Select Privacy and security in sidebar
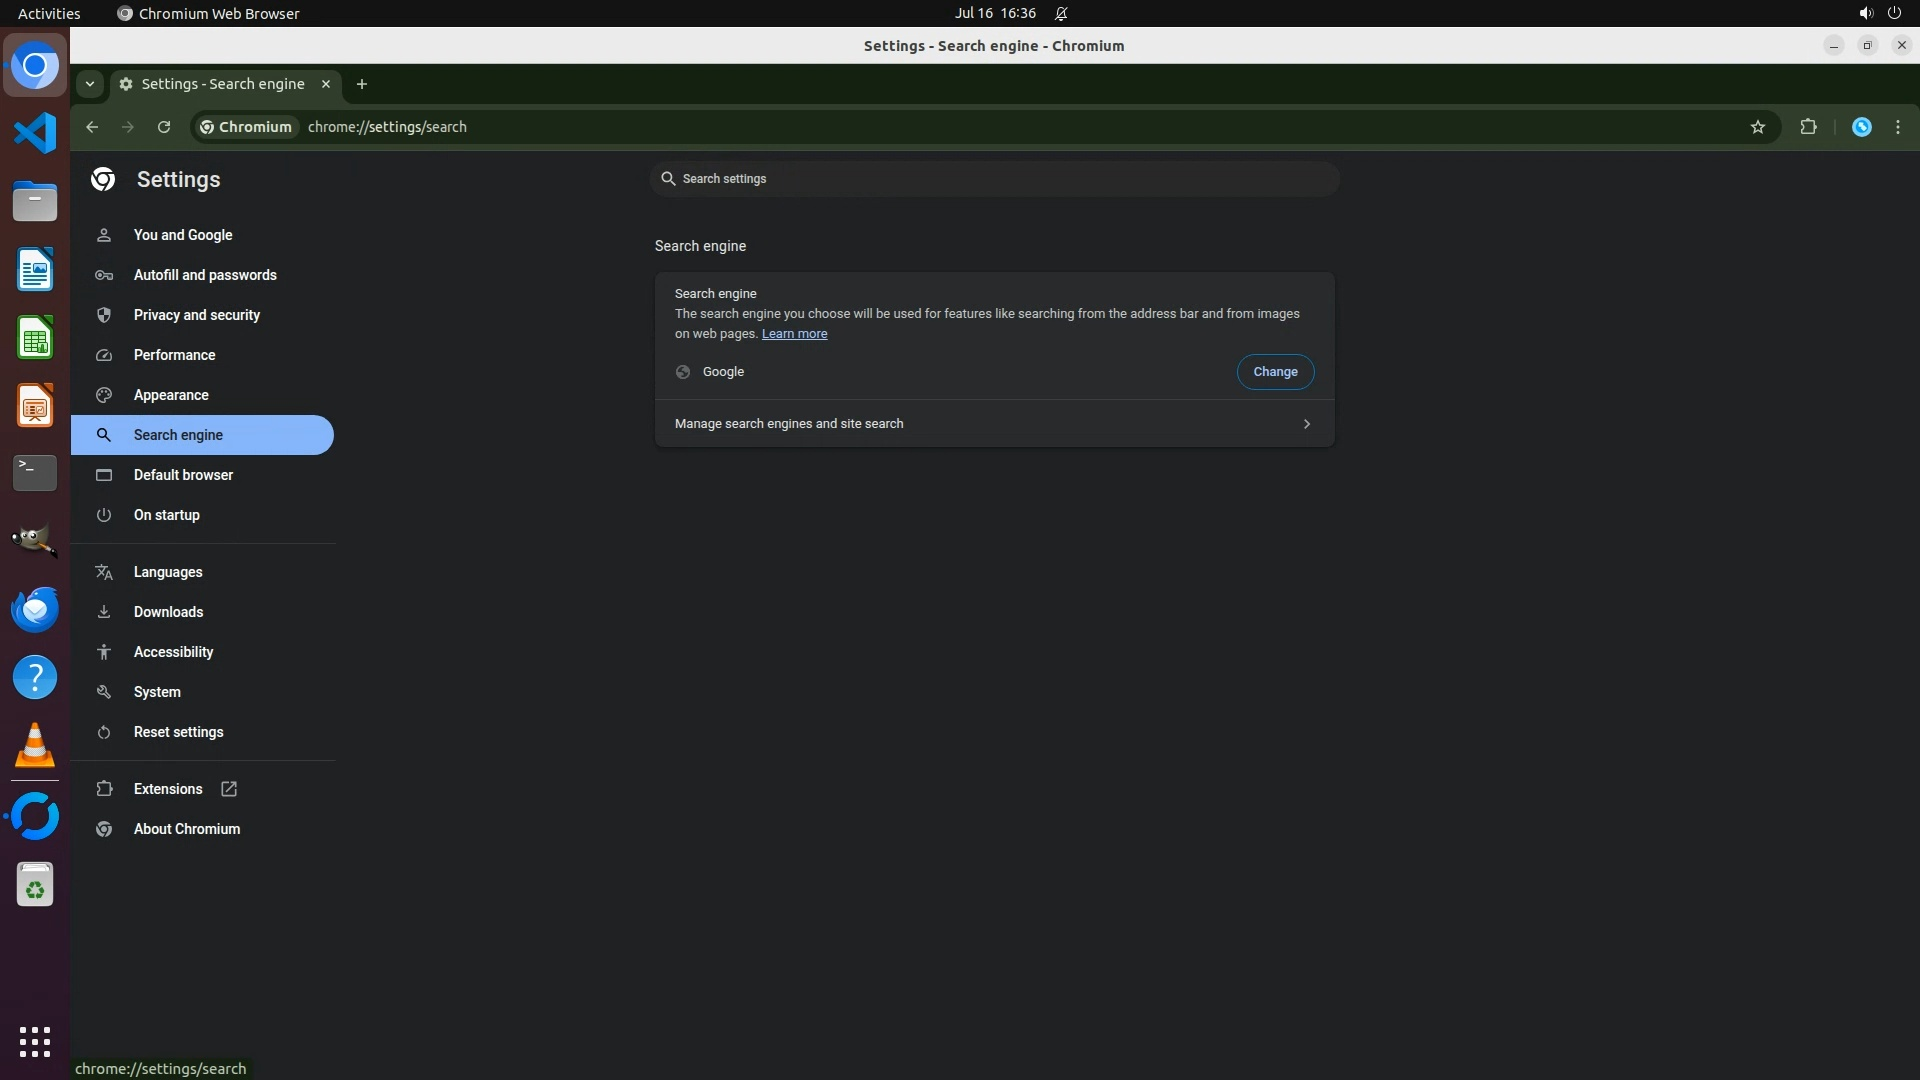Image resolution: width=1920 pixels, height=1080 pixels. pyautogui.click(x=197, y=315)
